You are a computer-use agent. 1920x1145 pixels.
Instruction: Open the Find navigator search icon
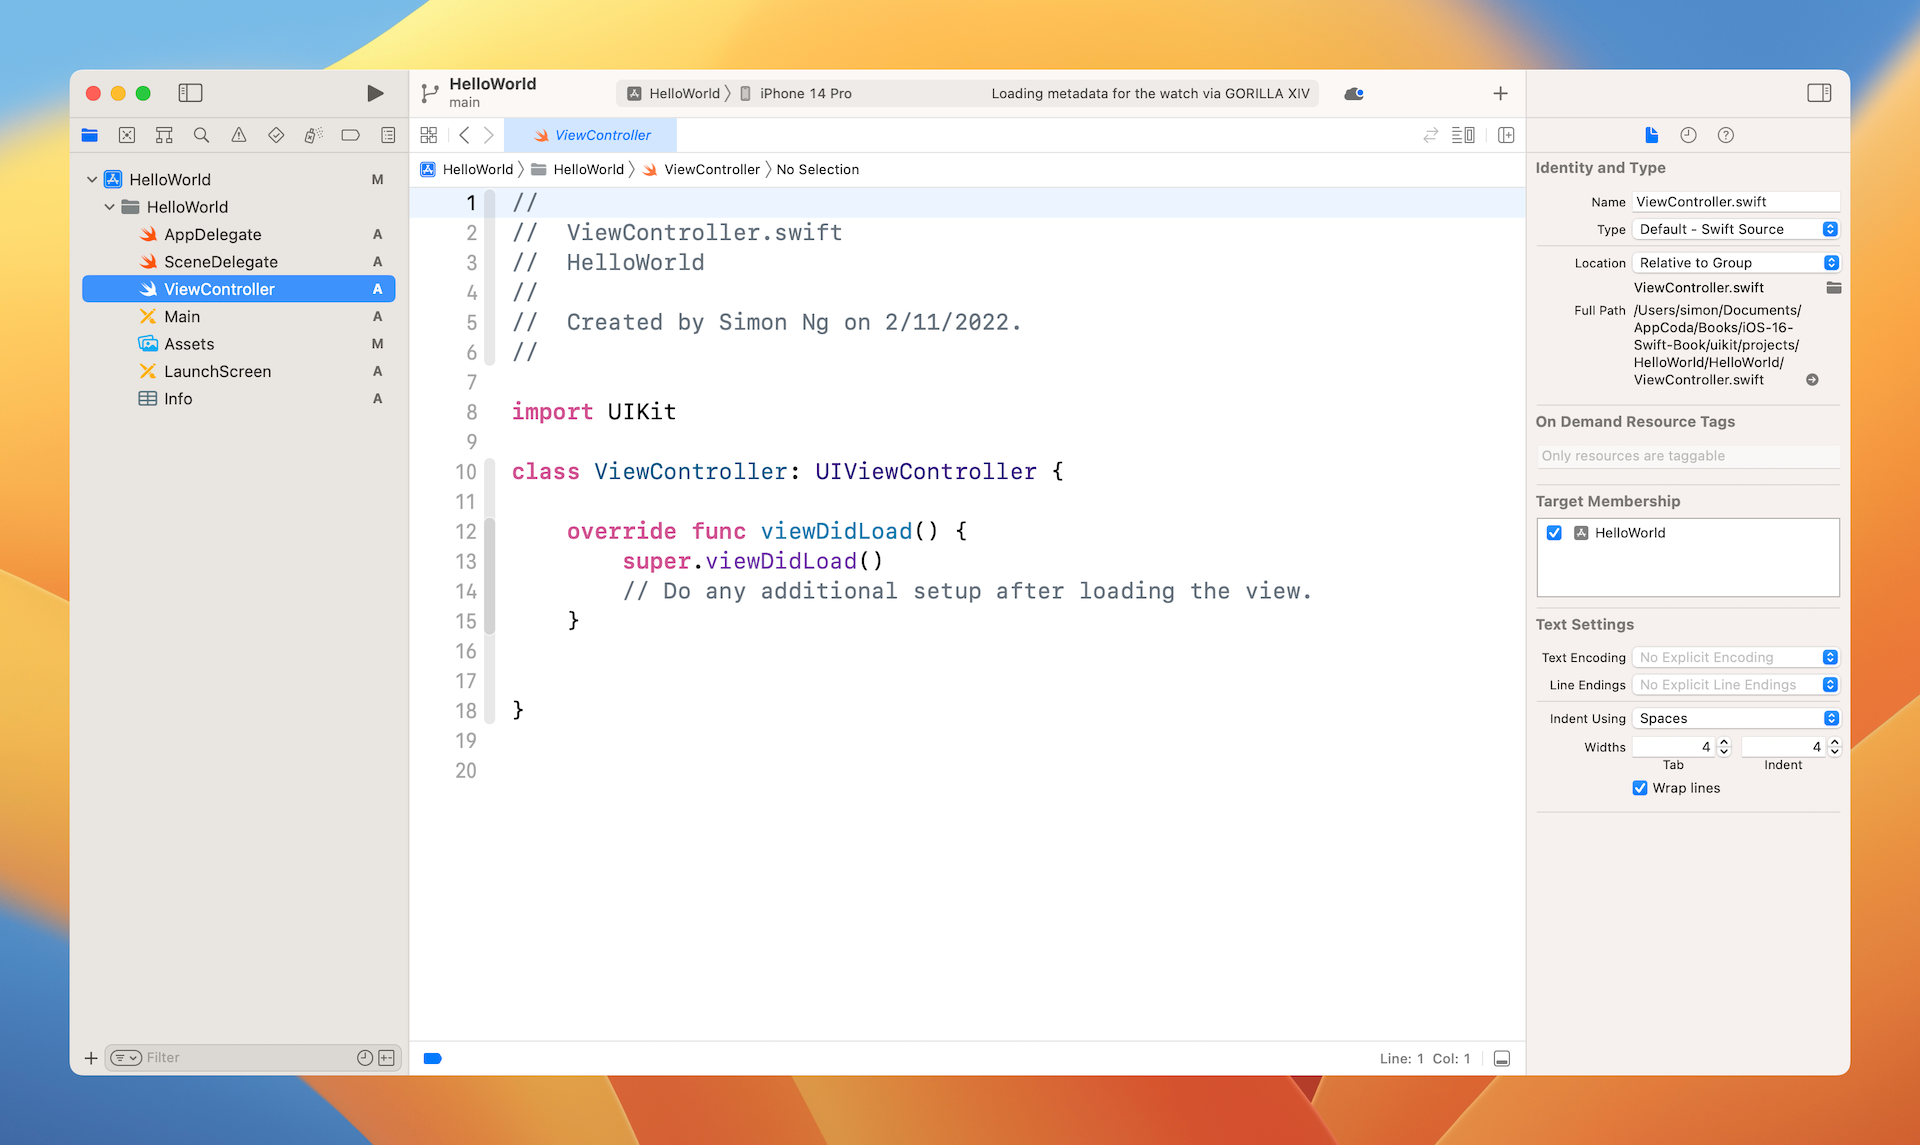click(201, 134)
